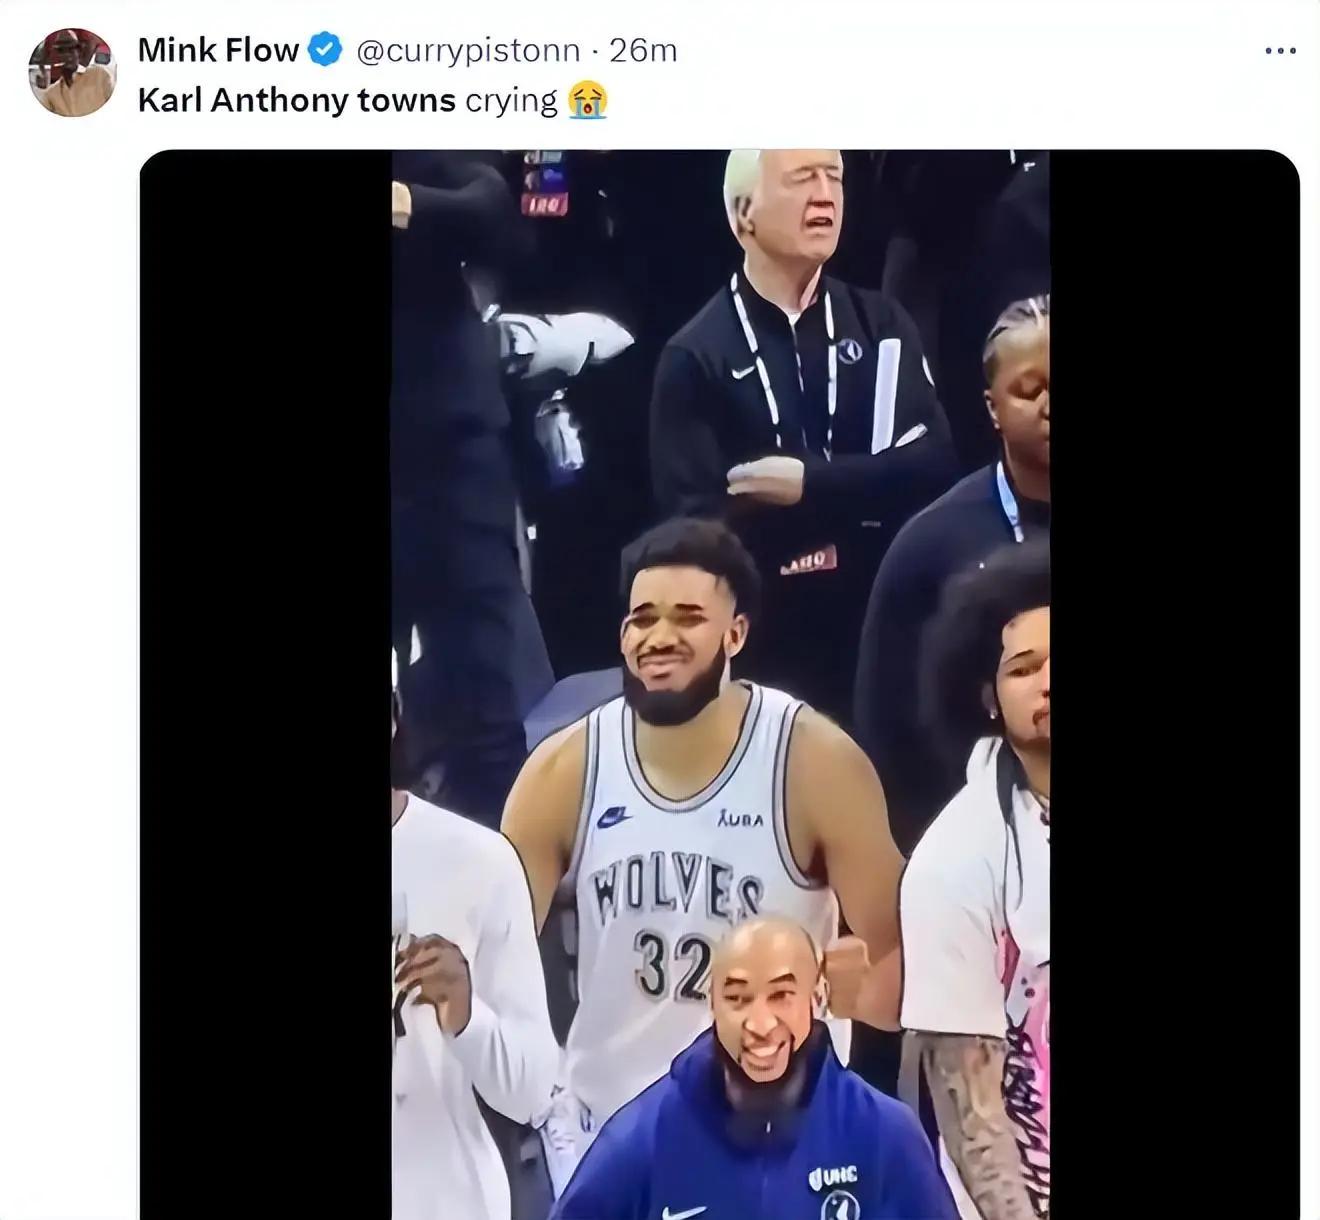Open the tweet via 26m timestamp
Viewport: 1320px width, 1220px height.
pos(643,50)
